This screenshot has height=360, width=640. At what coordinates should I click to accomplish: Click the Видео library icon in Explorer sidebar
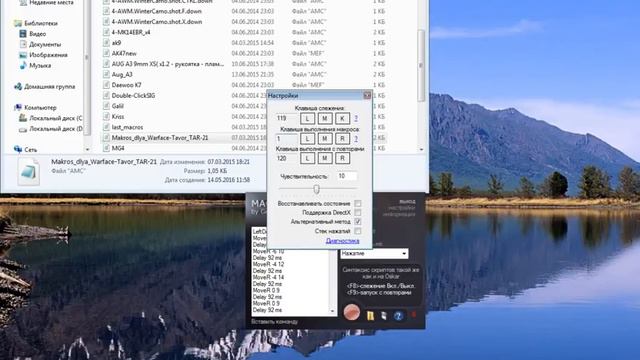click(23, 34)
